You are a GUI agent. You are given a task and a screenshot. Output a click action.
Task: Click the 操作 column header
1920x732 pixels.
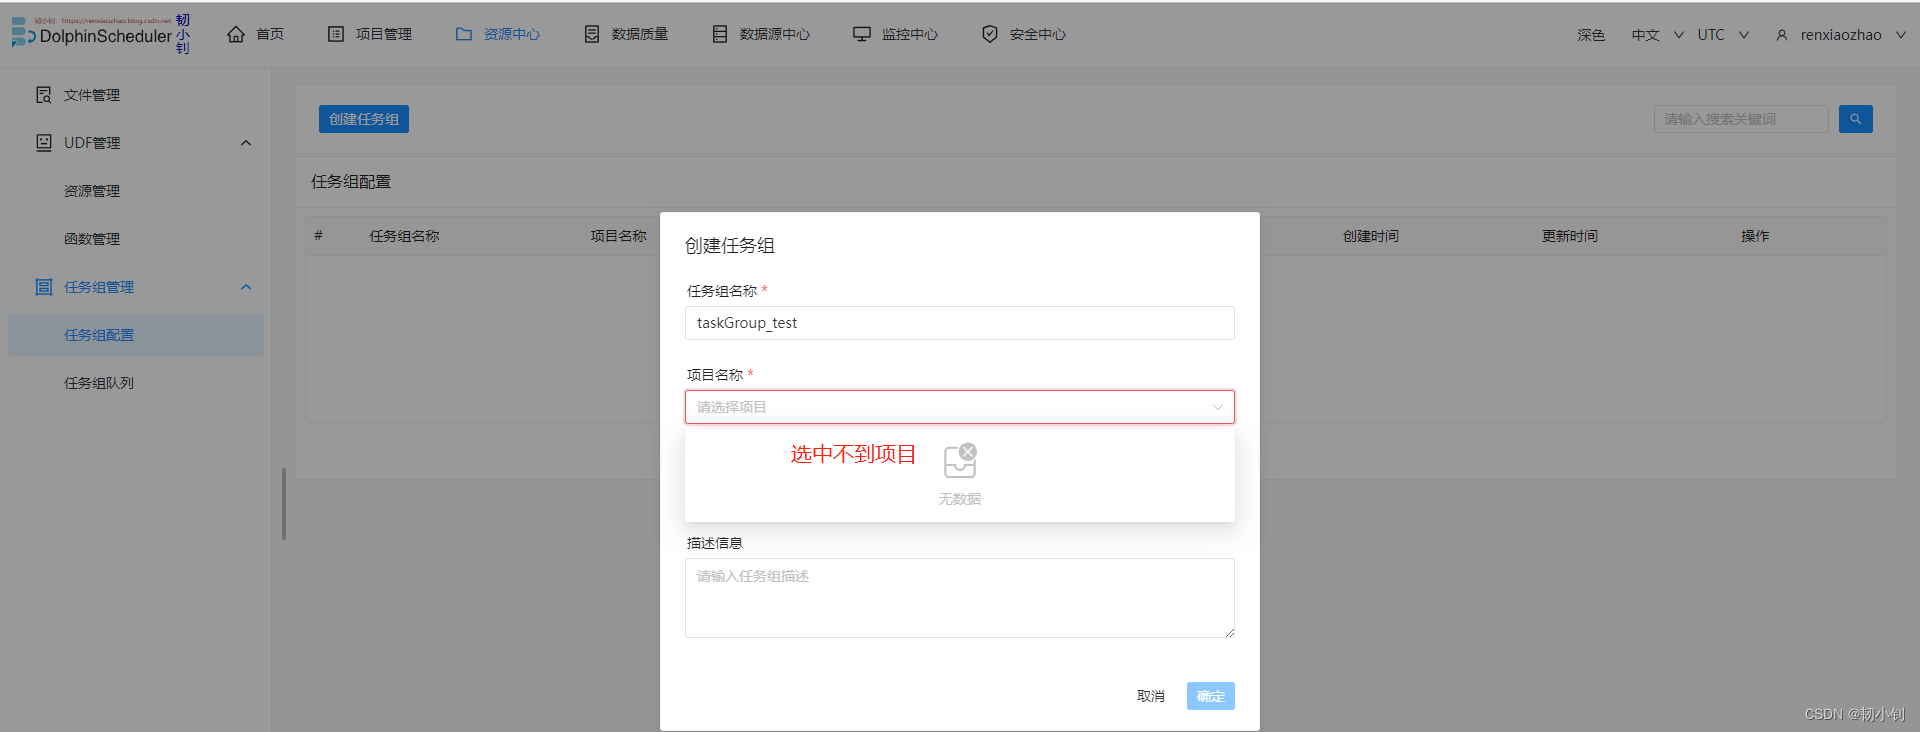(x=1755, y=236)
